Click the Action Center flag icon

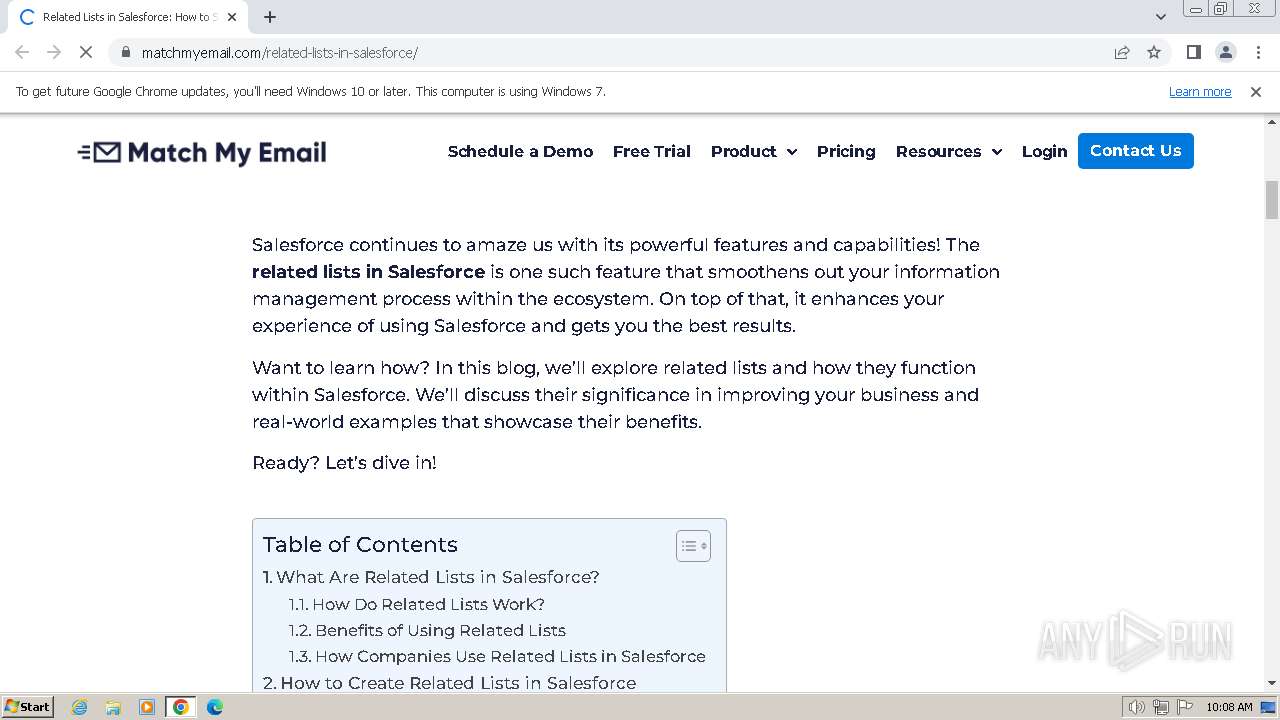click(x=1185, y=707)
